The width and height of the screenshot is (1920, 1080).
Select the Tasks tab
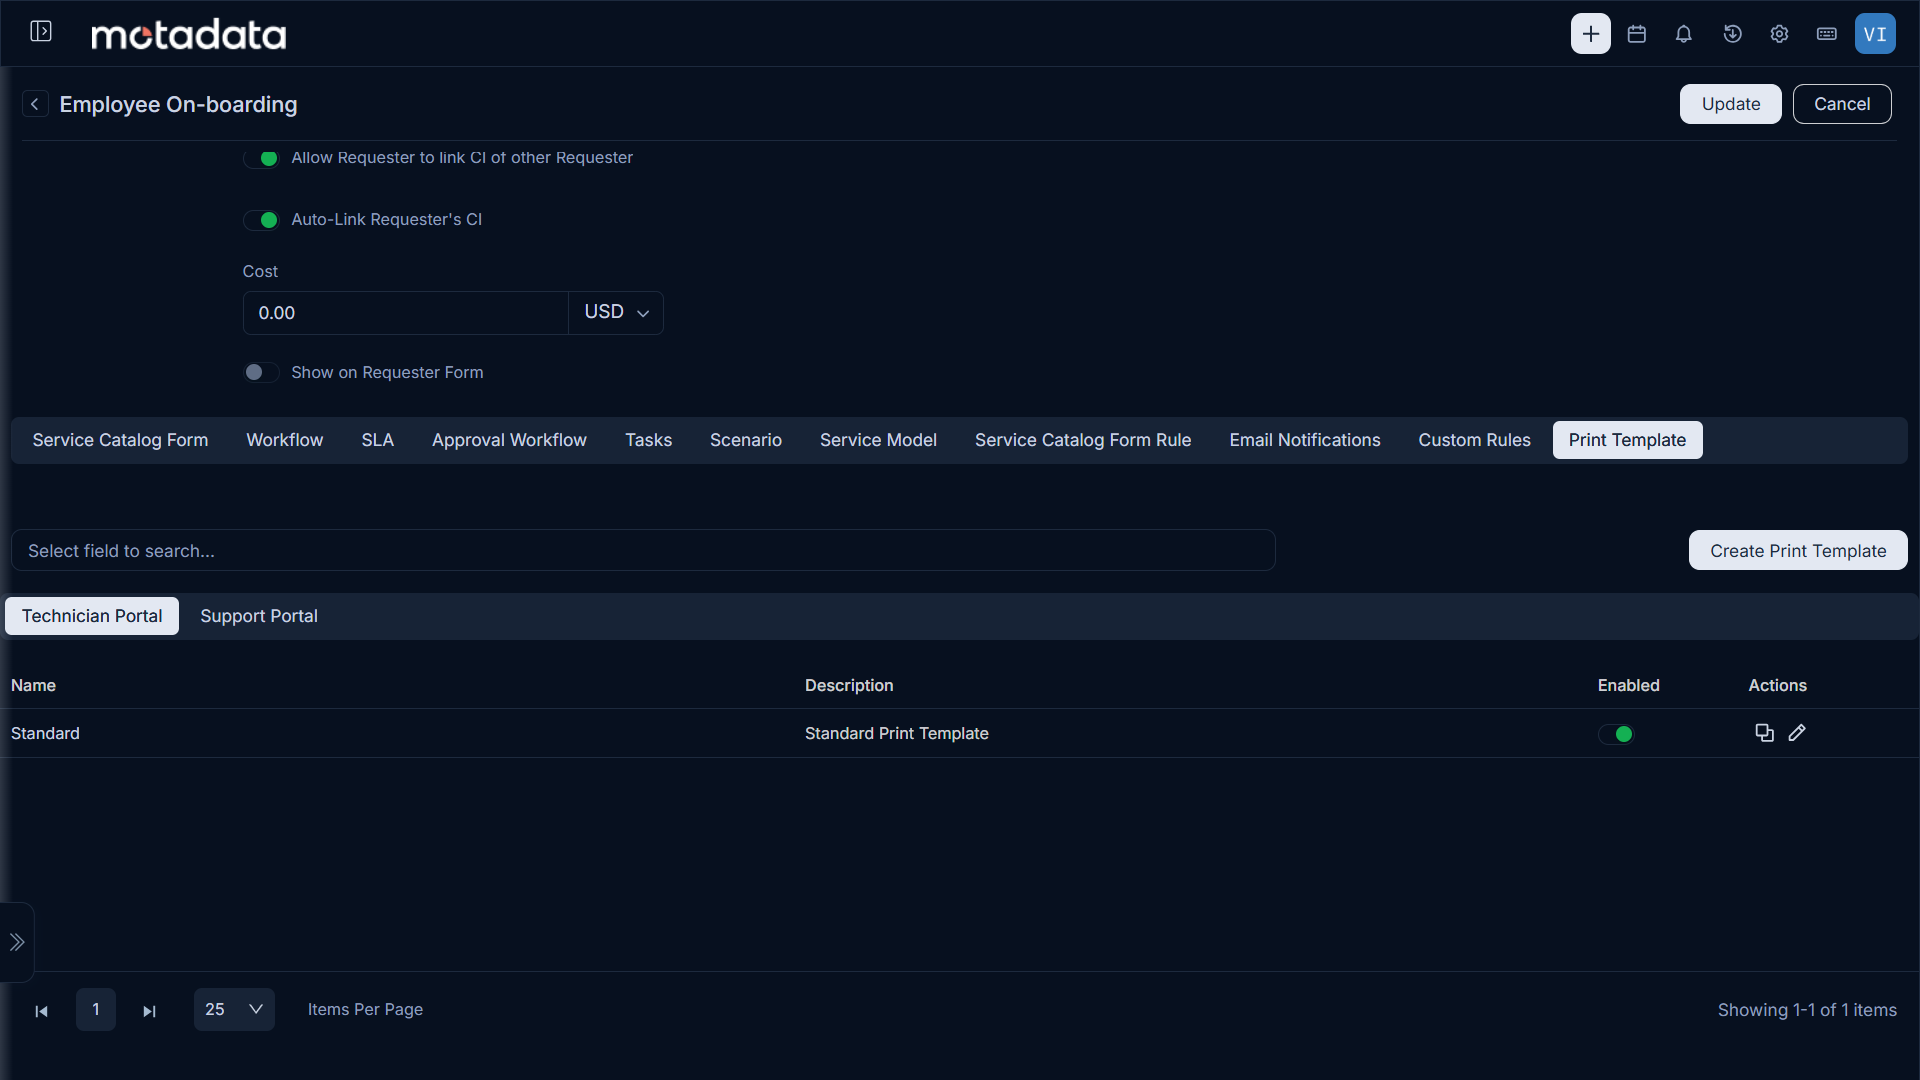tap(648, 440)
